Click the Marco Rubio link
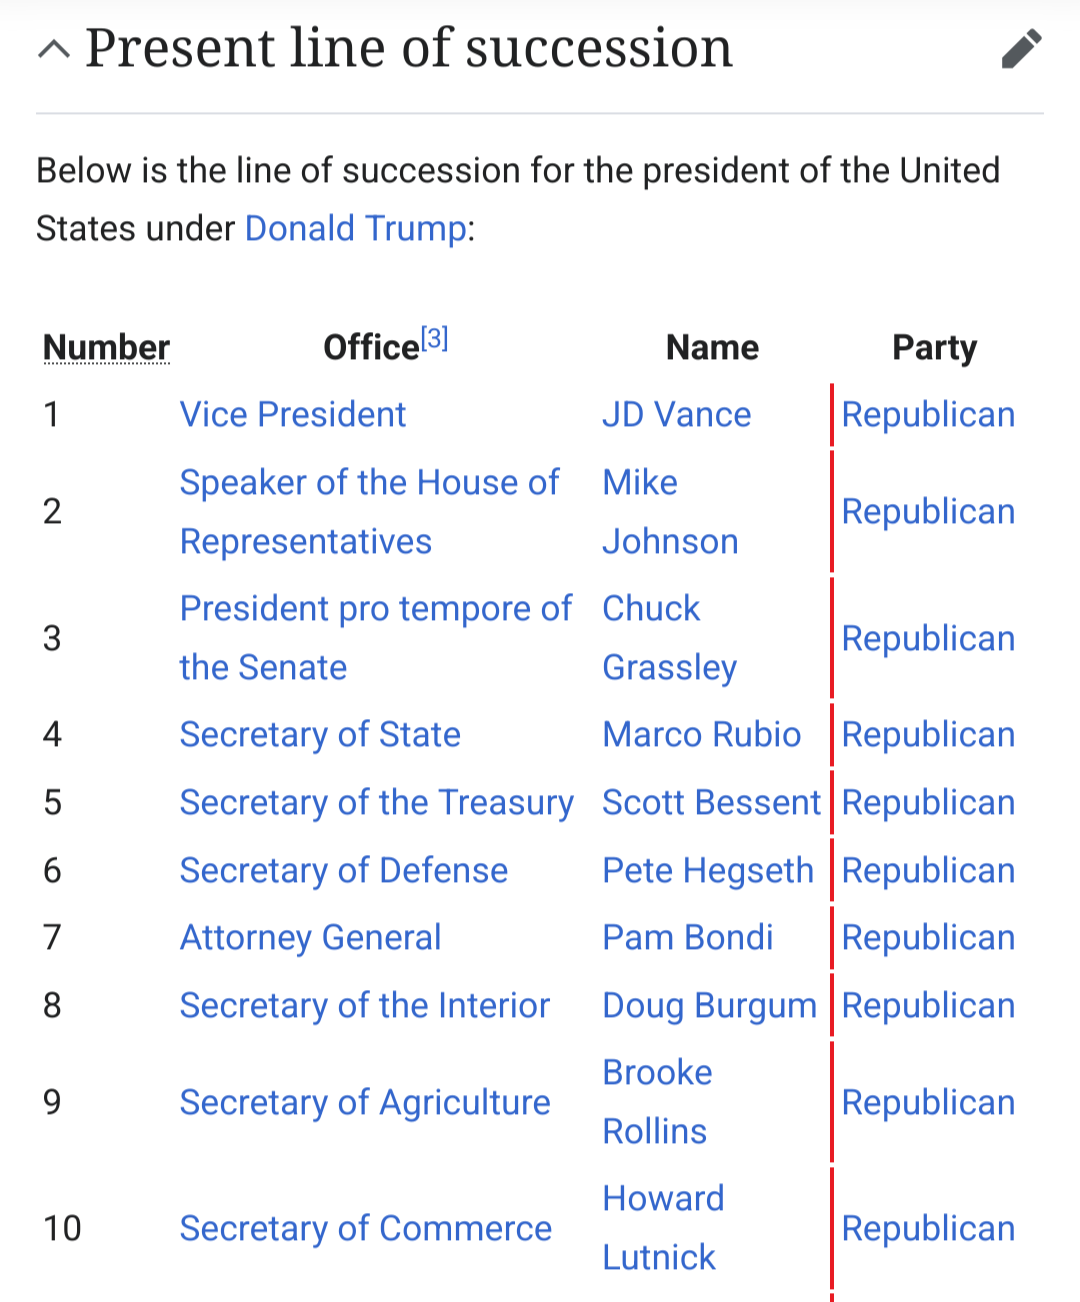1080x1302 pixels. (702, 734)
